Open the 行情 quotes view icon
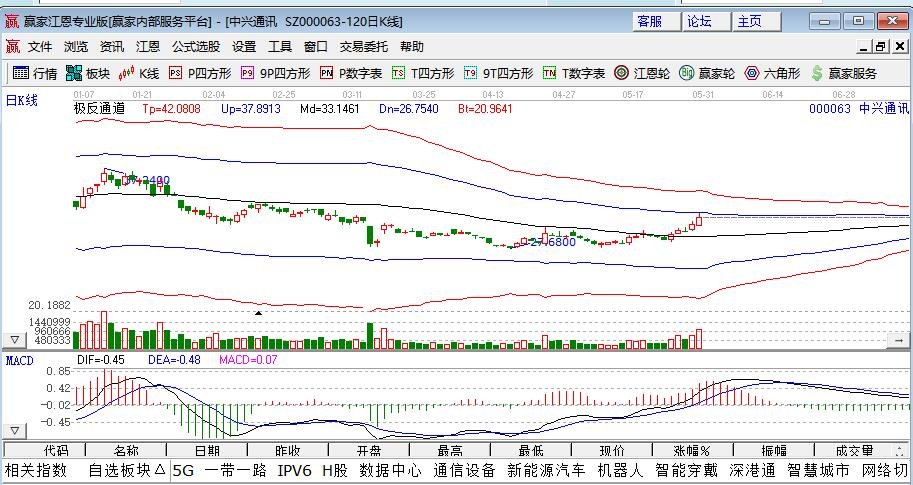 34,73
